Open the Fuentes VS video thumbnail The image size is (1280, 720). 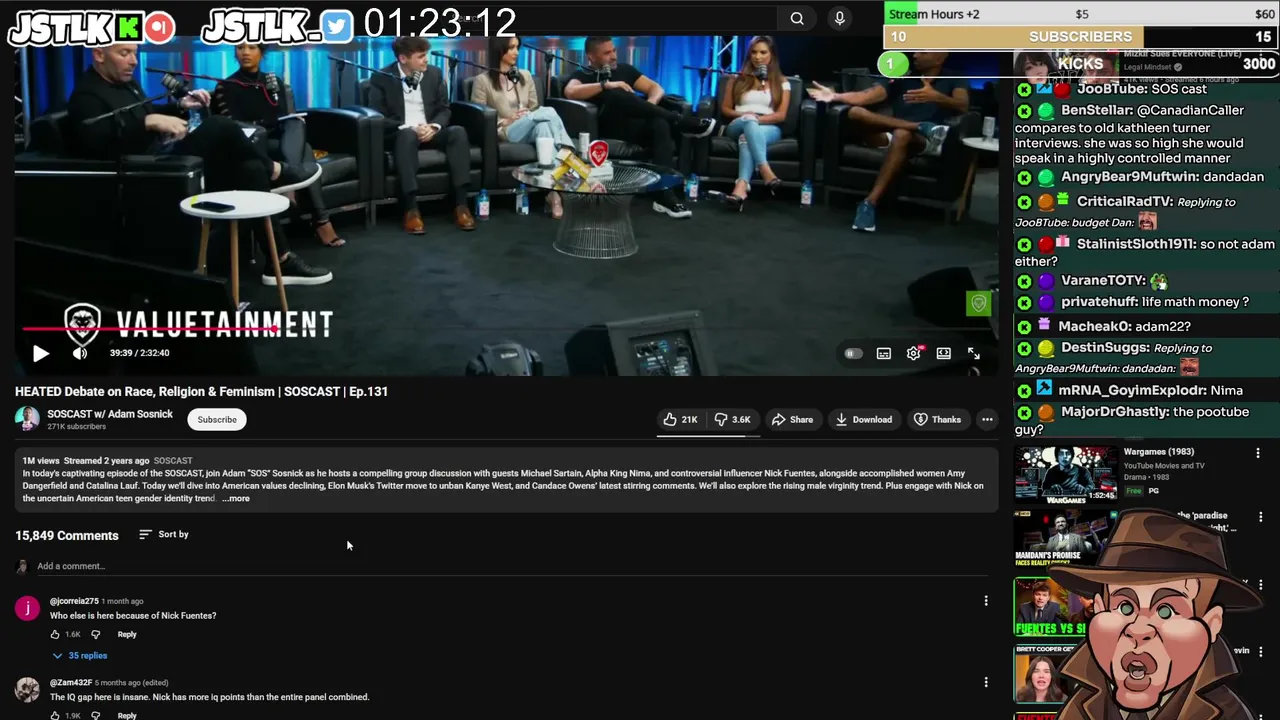click(x=1050, y=607)
